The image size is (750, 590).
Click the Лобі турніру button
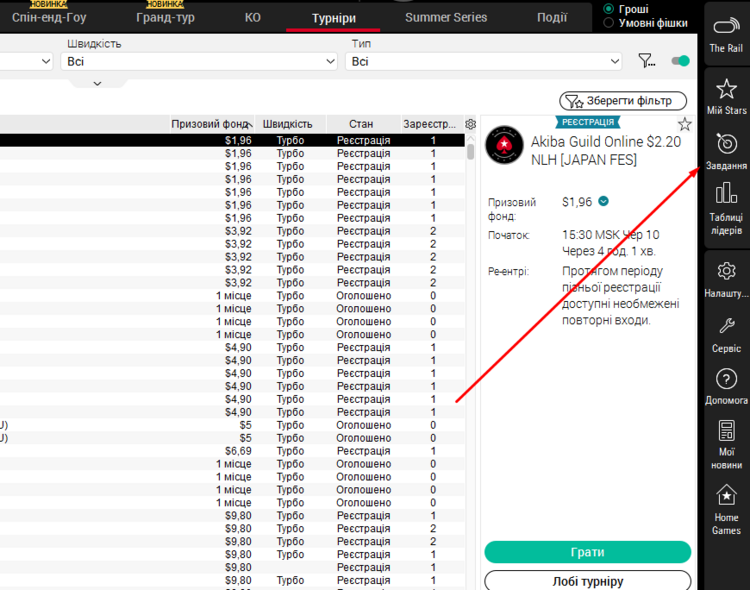click(587, 581)
